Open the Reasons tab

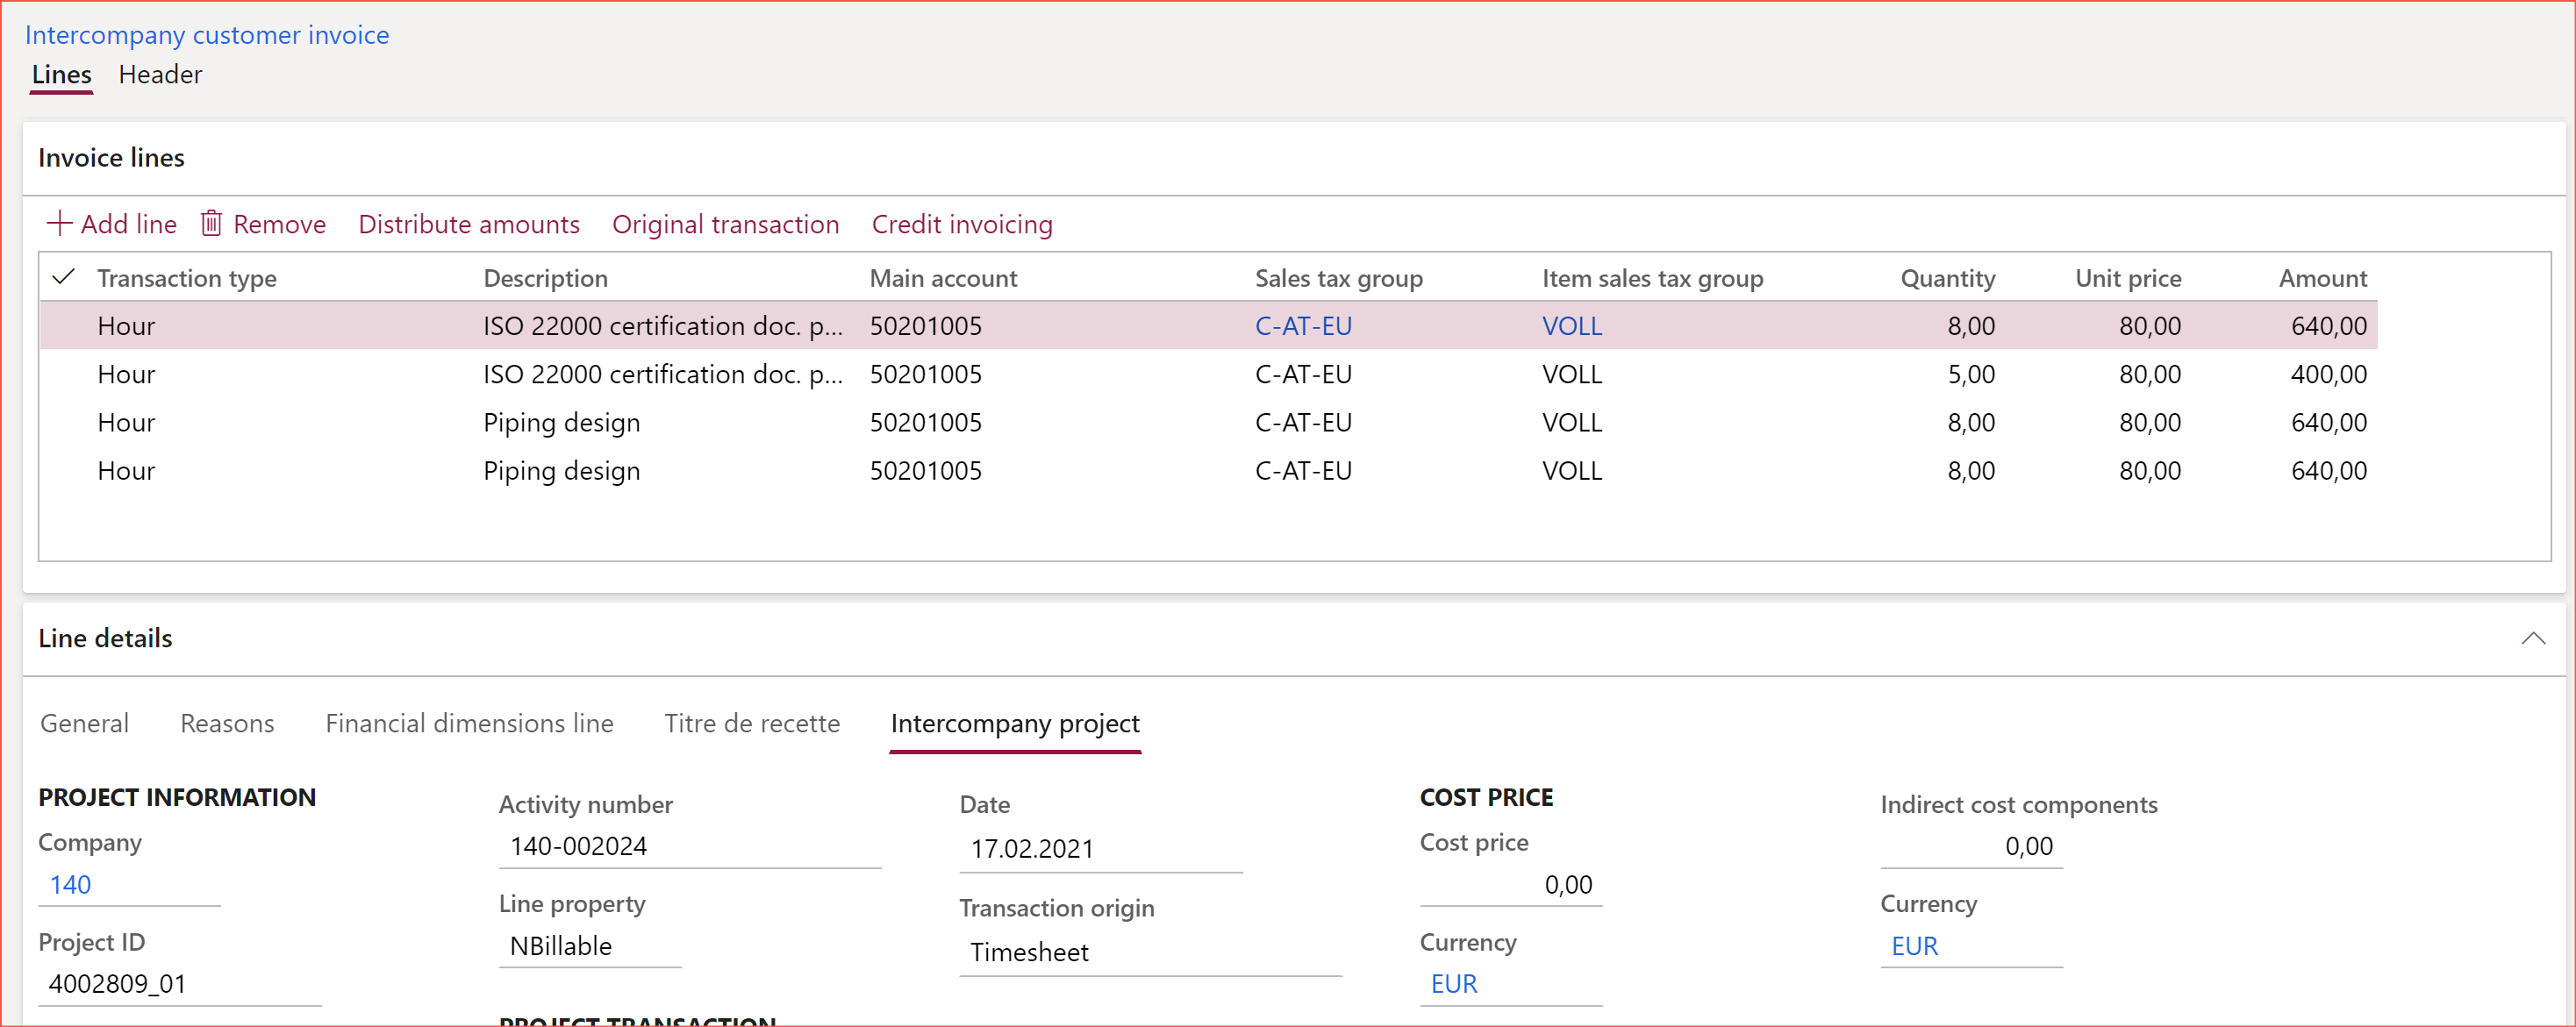pyautogui.click(x=227, y=723)
